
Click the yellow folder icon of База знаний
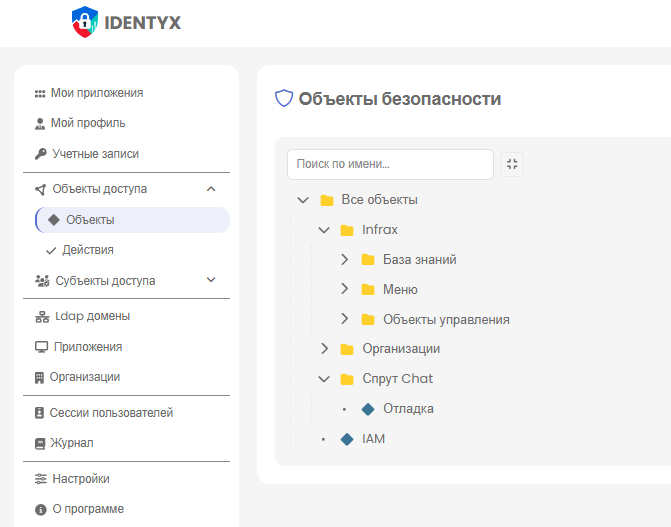(x=368, y=260)
